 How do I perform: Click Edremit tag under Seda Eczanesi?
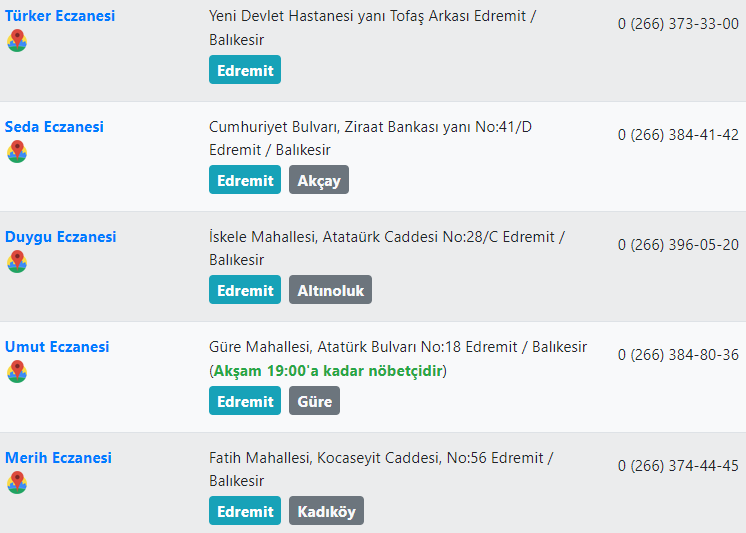245,180
